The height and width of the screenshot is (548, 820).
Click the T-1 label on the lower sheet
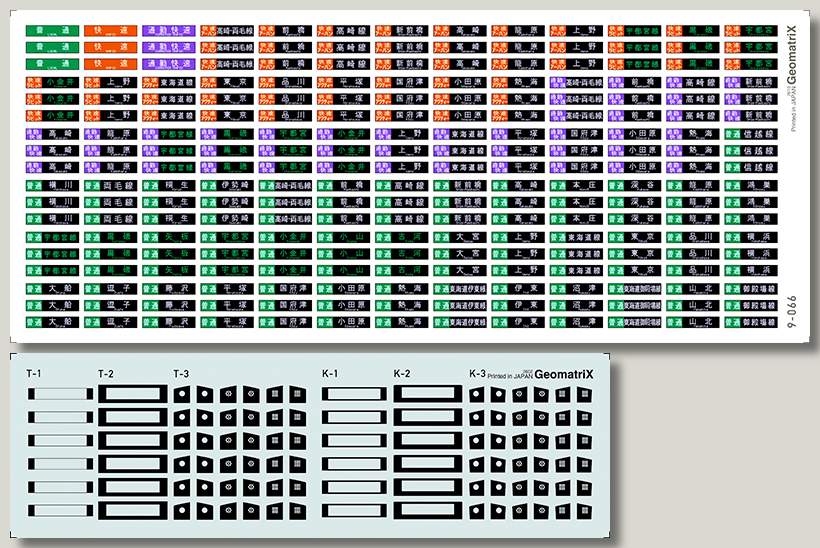pyautogui.click(x=34, y=373)
